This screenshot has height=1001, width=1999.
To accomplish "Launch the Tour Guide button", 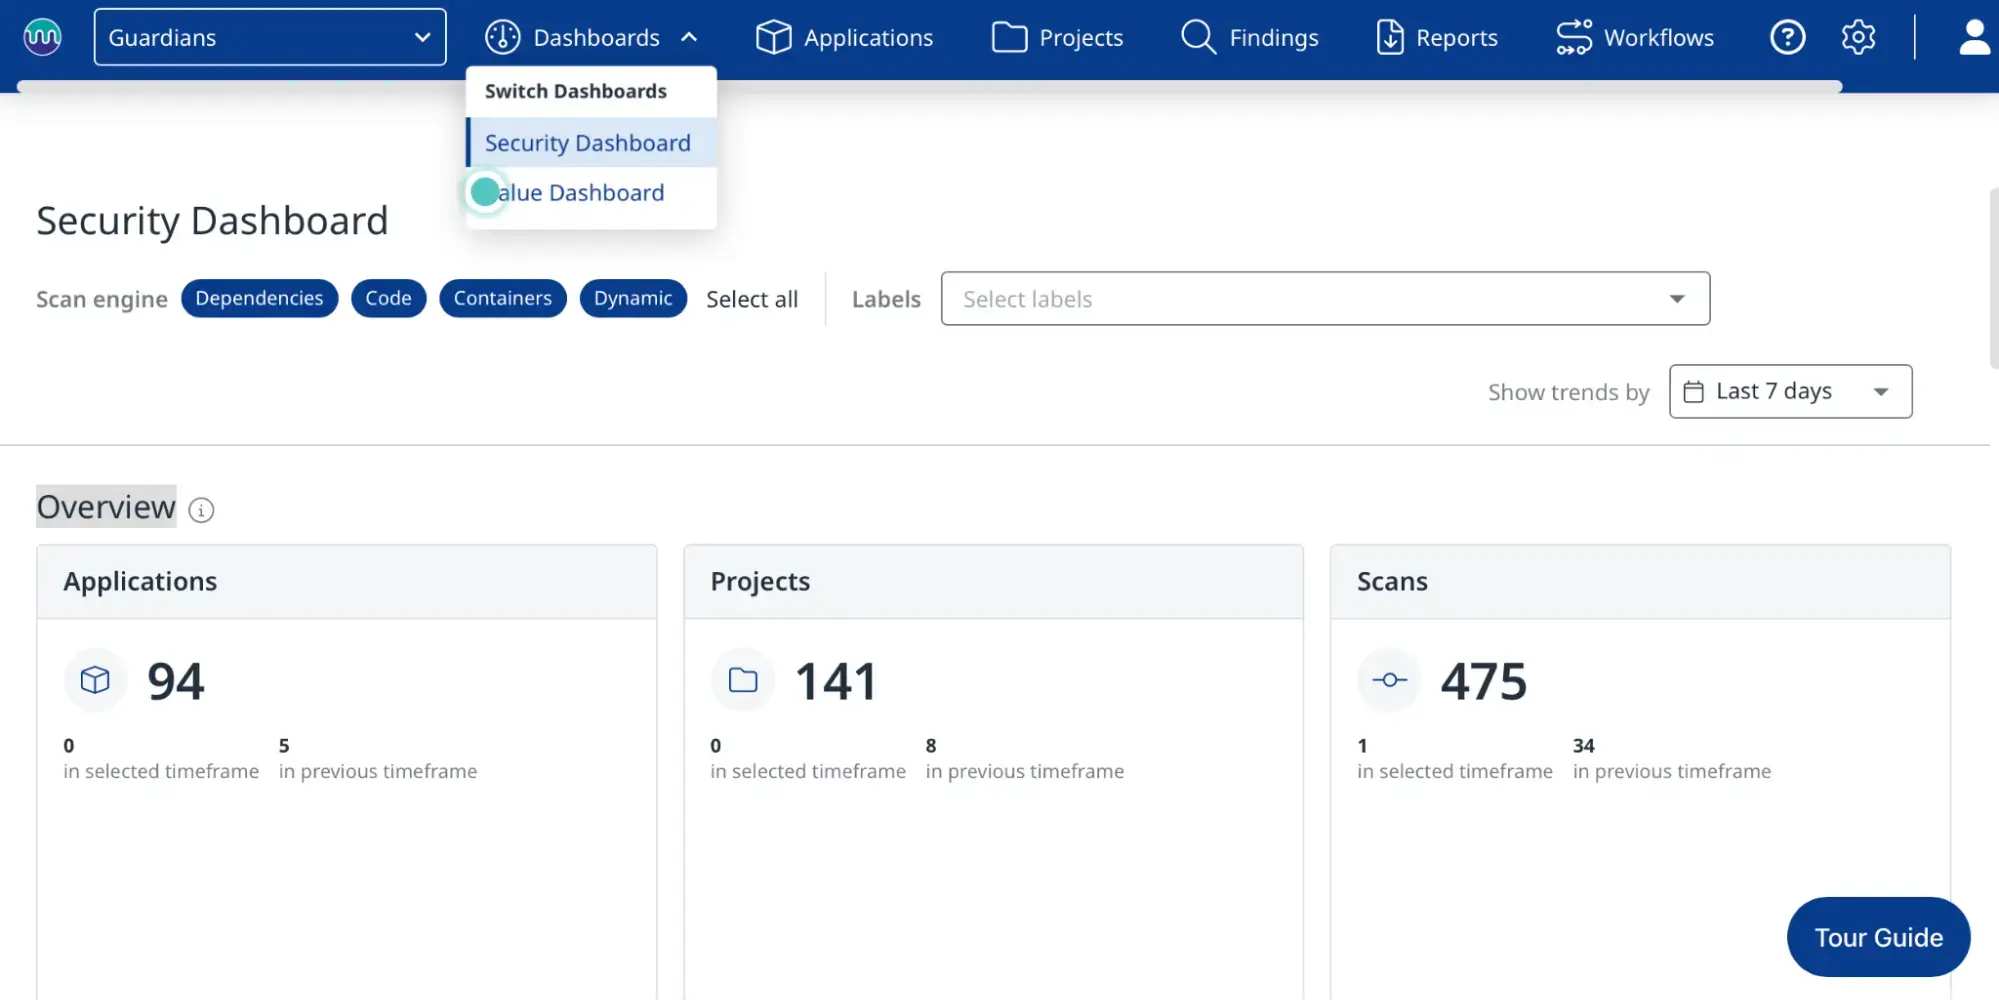I will tap(1877, 937).
